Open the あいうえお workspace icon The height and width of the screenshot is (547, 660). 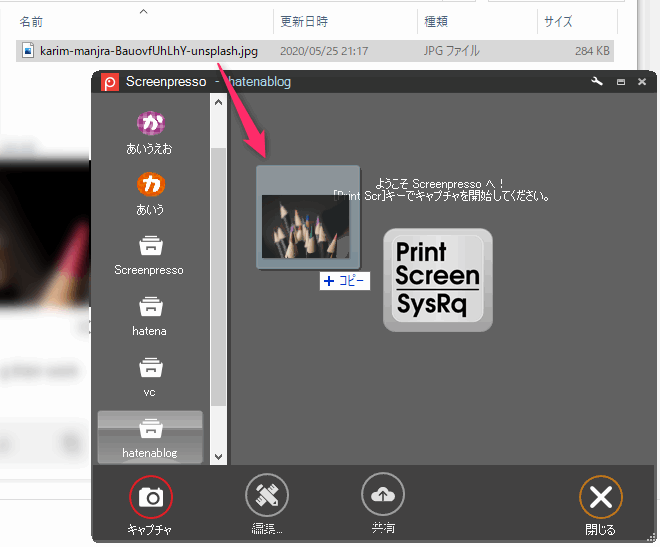point(151,123)
